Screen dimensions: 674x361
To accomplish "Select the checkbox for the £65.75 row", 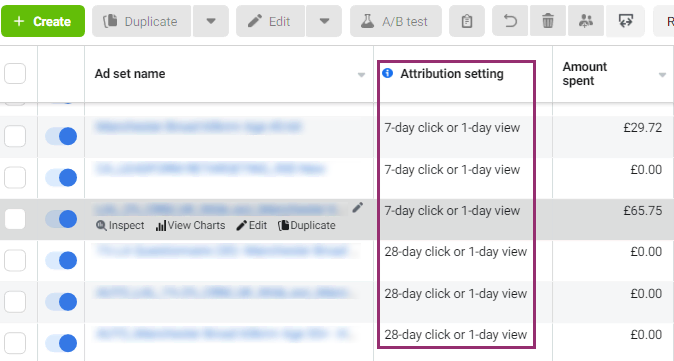I will 15,219.
